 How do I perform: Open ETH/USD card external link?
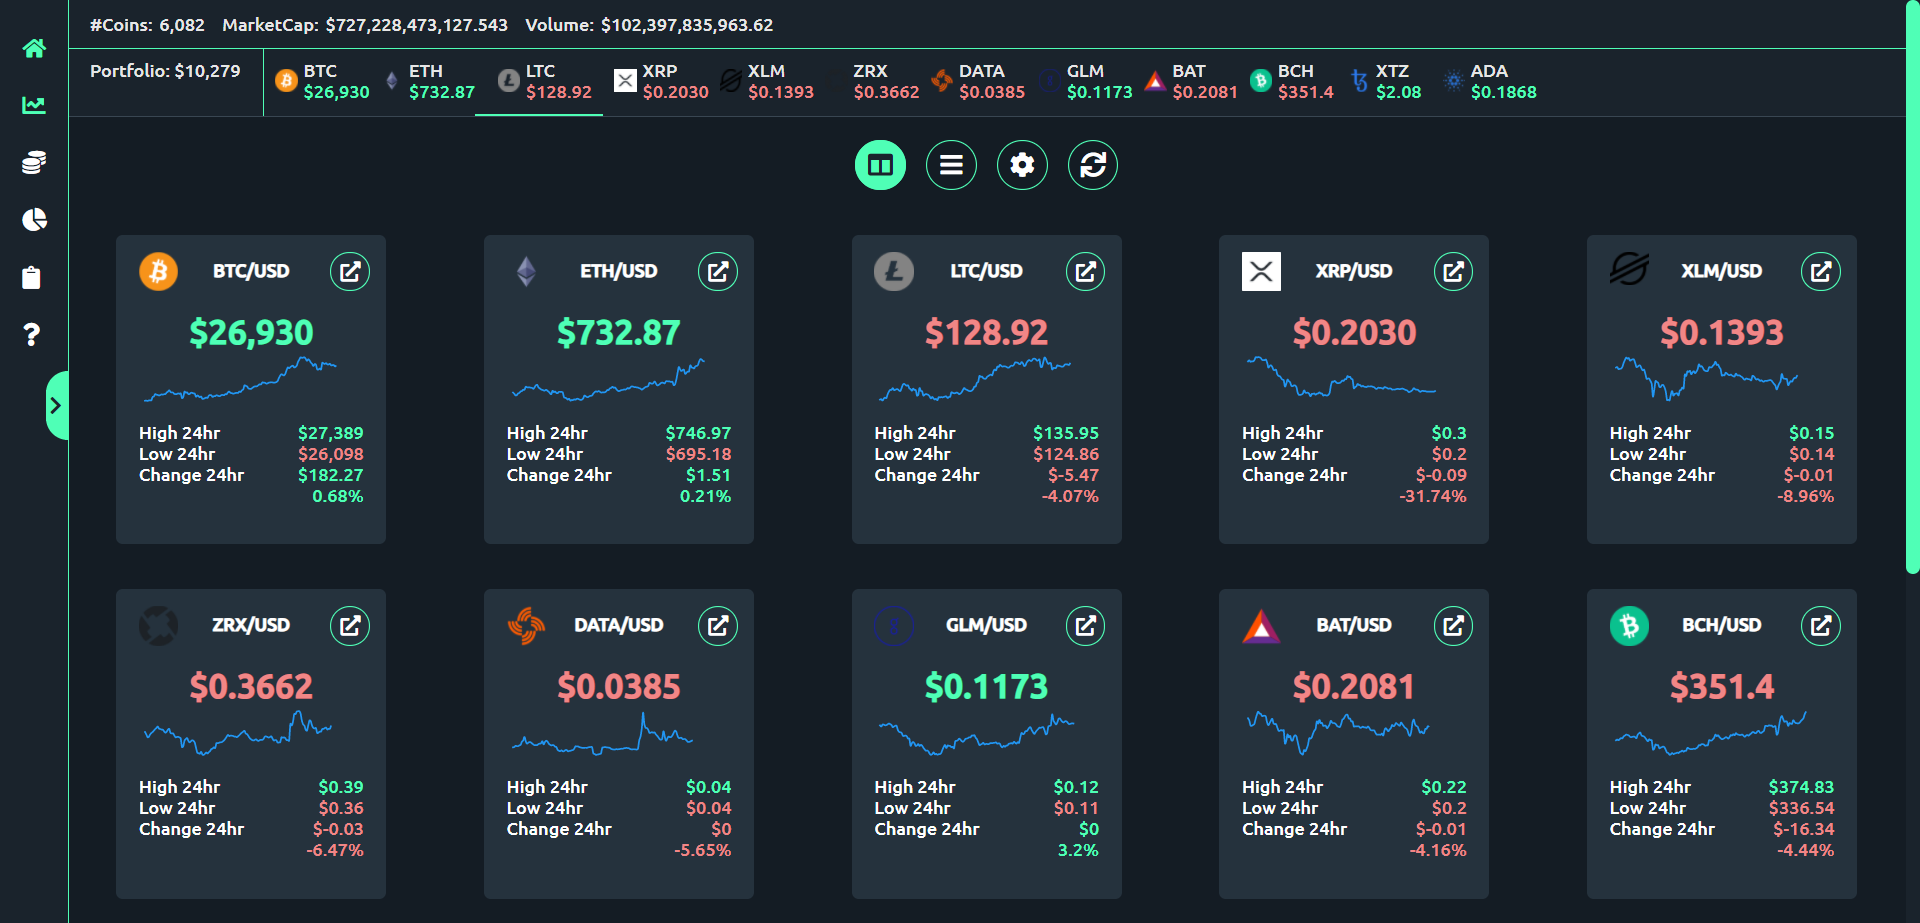coord(718,271)
